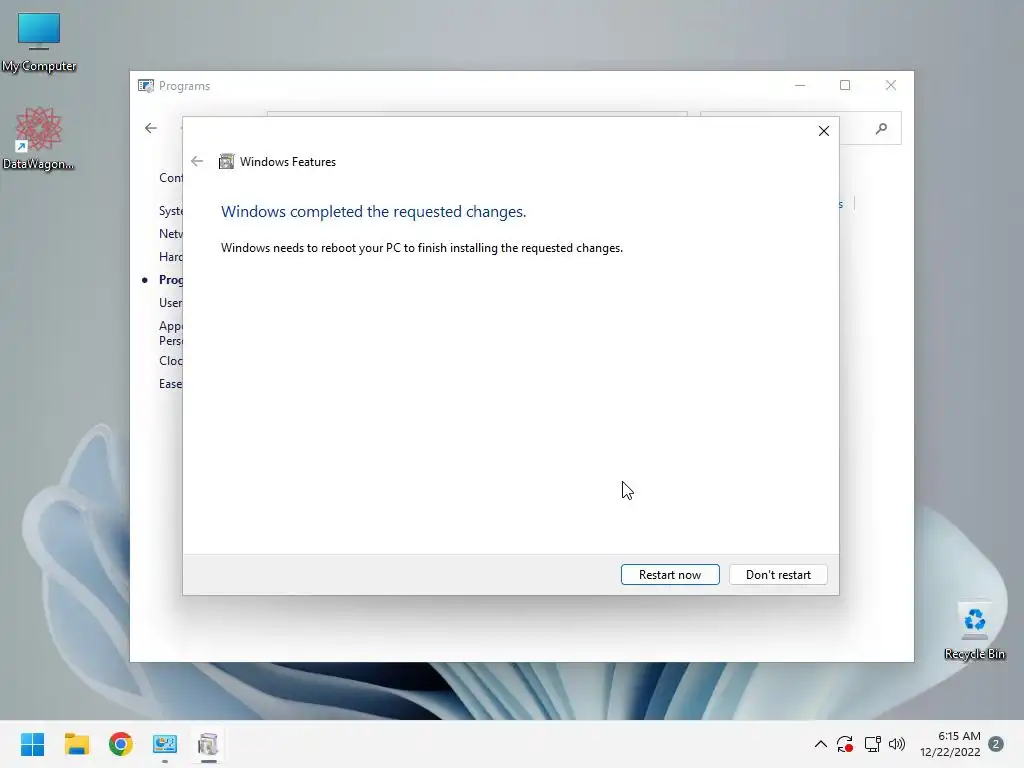Image resolution: width=1024 pixels, height=768 pixels.
Task: Click the update status tray icon
Action: pyautogui.click(x=845, y=744)
